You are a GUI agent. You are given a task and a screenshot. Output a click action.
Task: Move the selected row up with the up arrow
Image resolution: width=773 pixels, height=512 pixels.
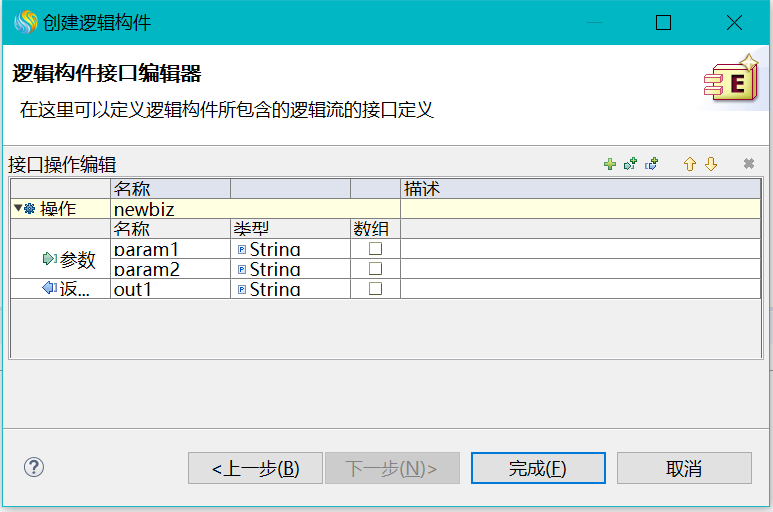pyautogui.click(x=690, y=165)
